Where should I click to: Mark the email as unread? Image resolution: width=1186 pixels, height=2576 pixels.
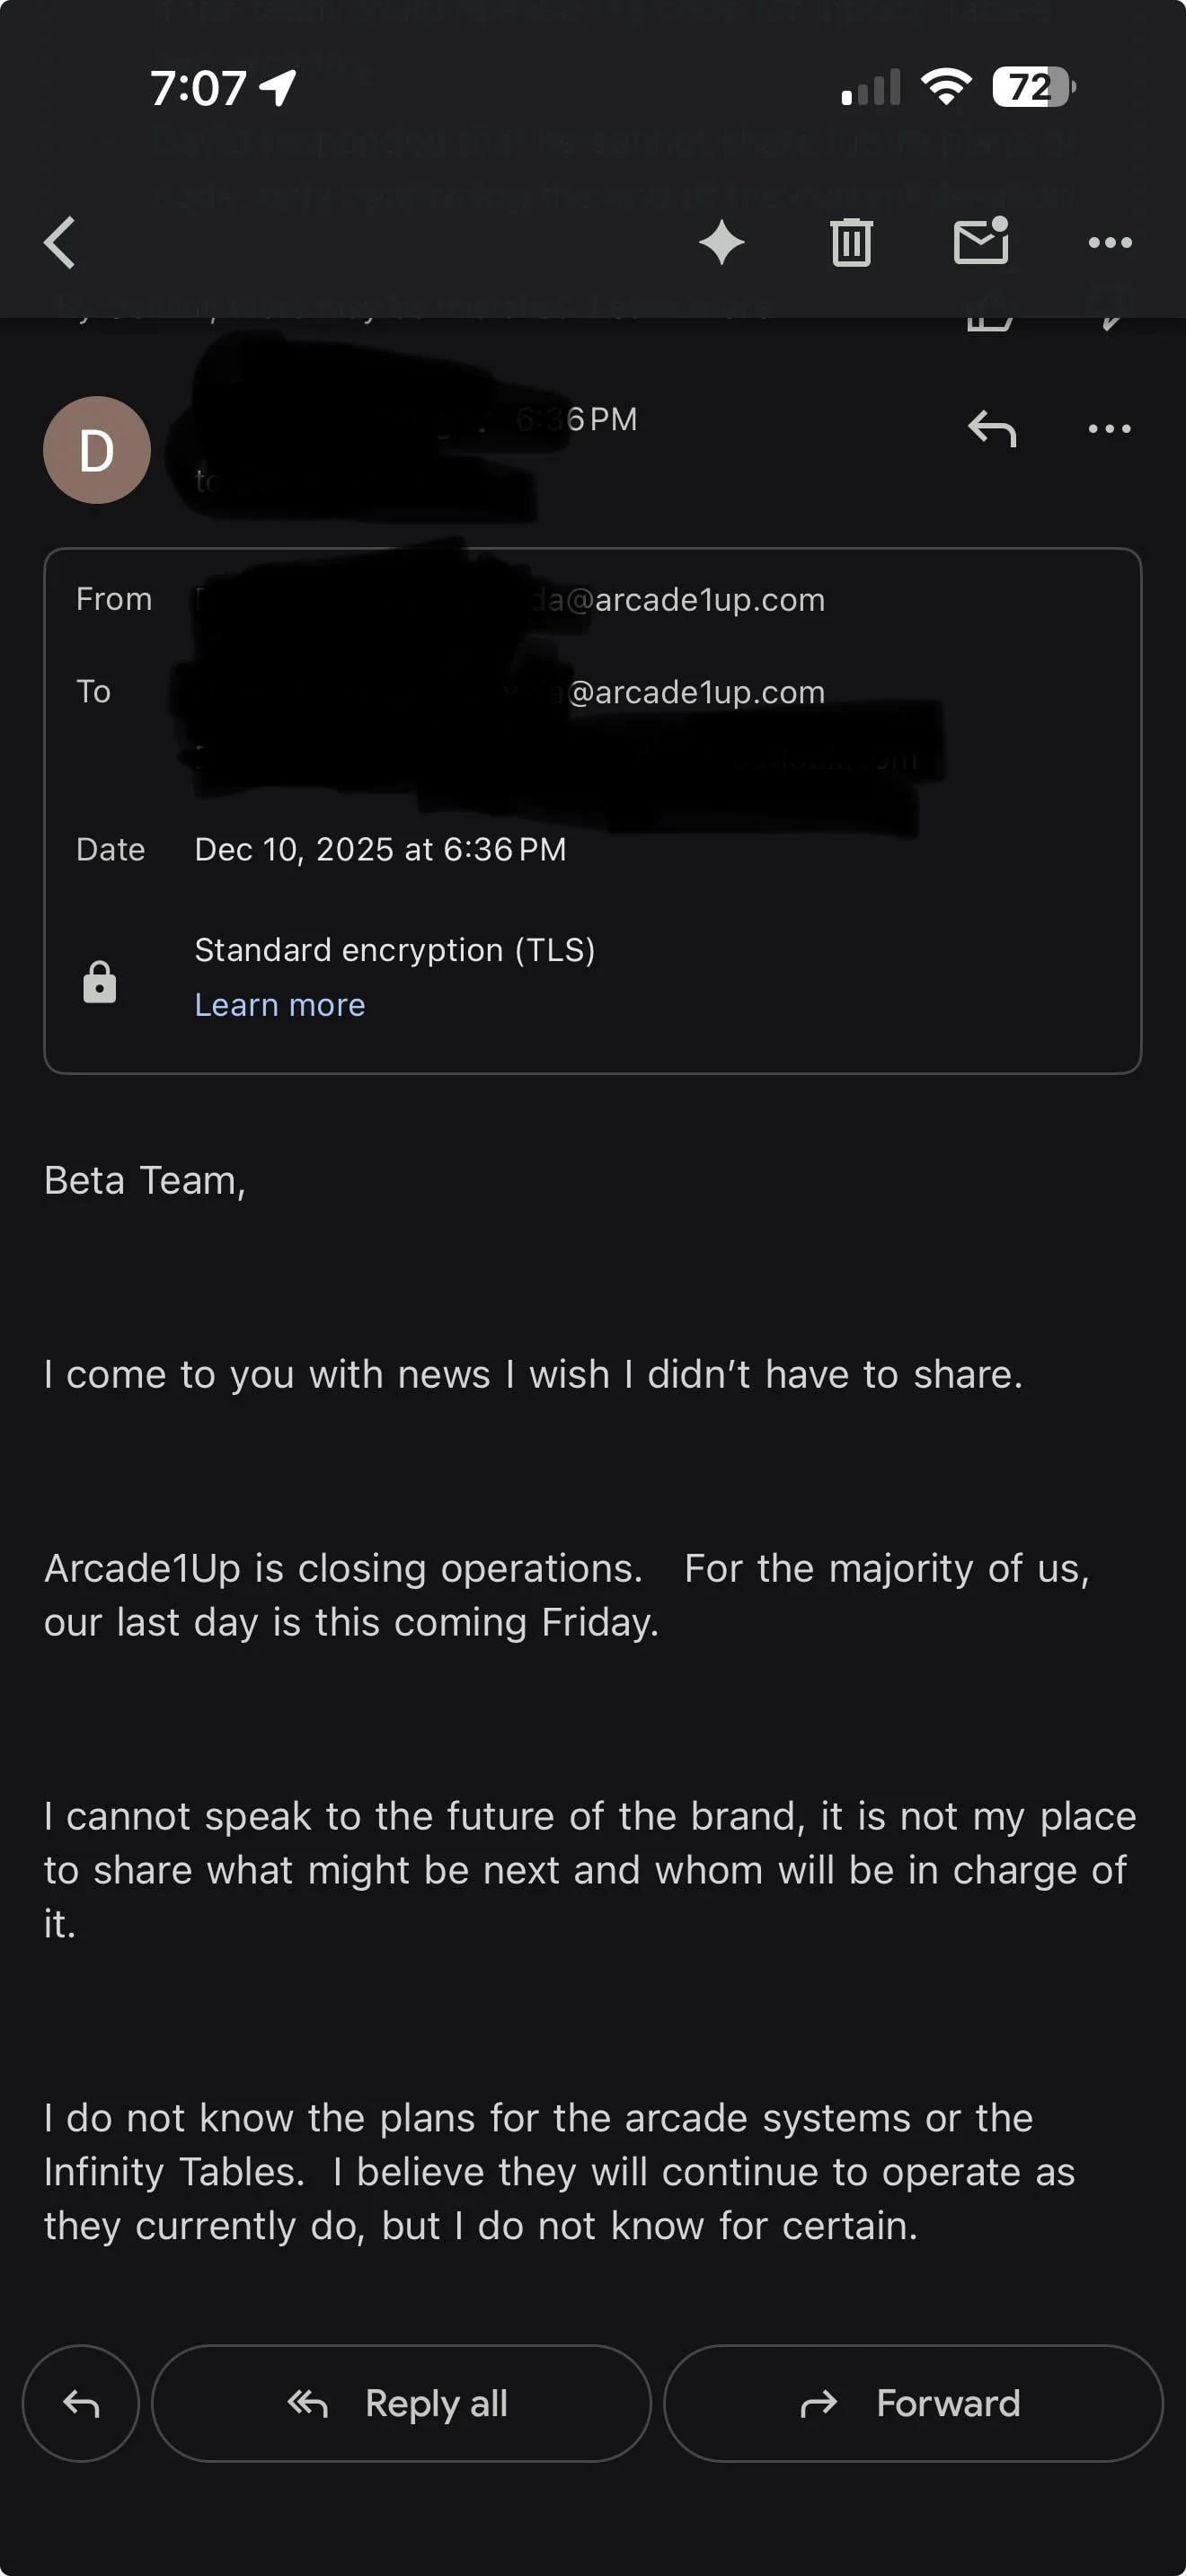[x=980, y=242]
